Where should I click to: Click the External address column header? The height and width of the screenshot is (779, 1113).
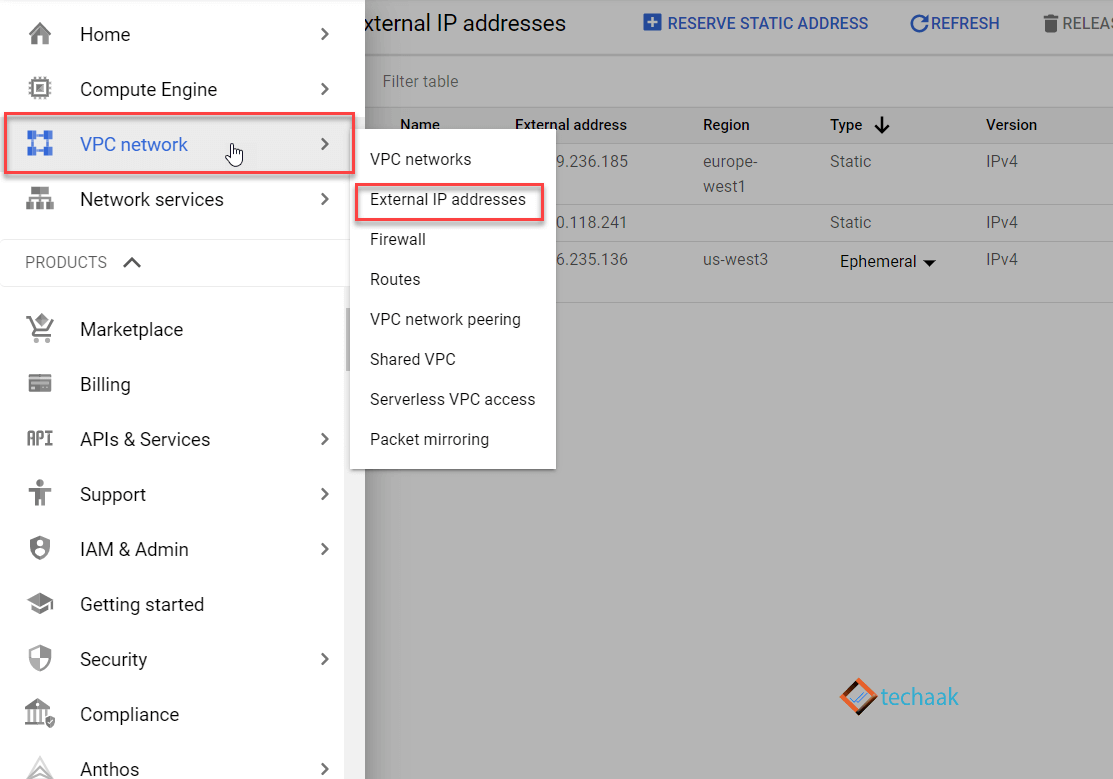tap(571, 125)
